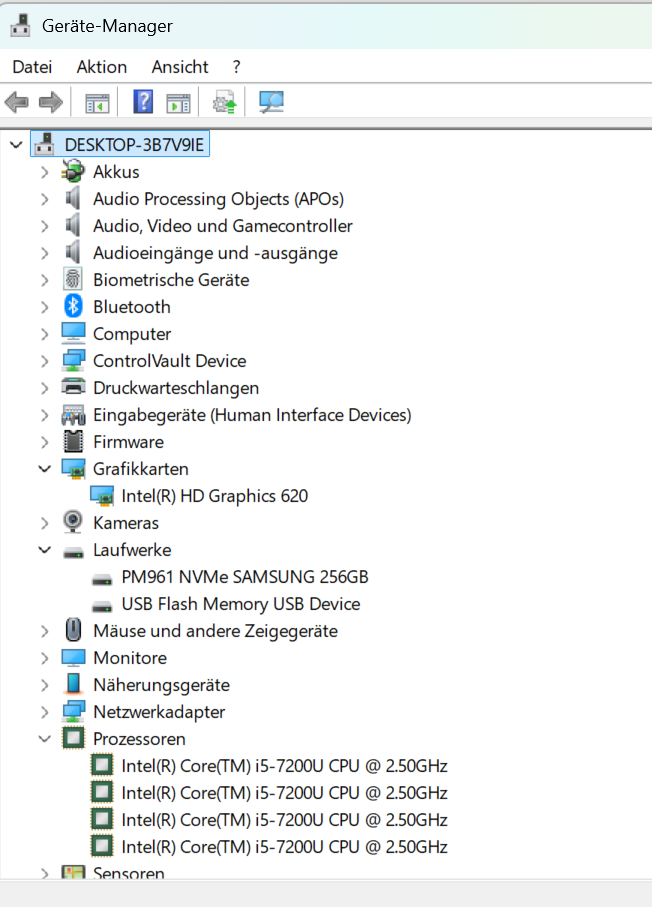Open the Ansicht menu
Viewport: 652px width, 907px height.
pyautogui.click(x=180, y=67)
